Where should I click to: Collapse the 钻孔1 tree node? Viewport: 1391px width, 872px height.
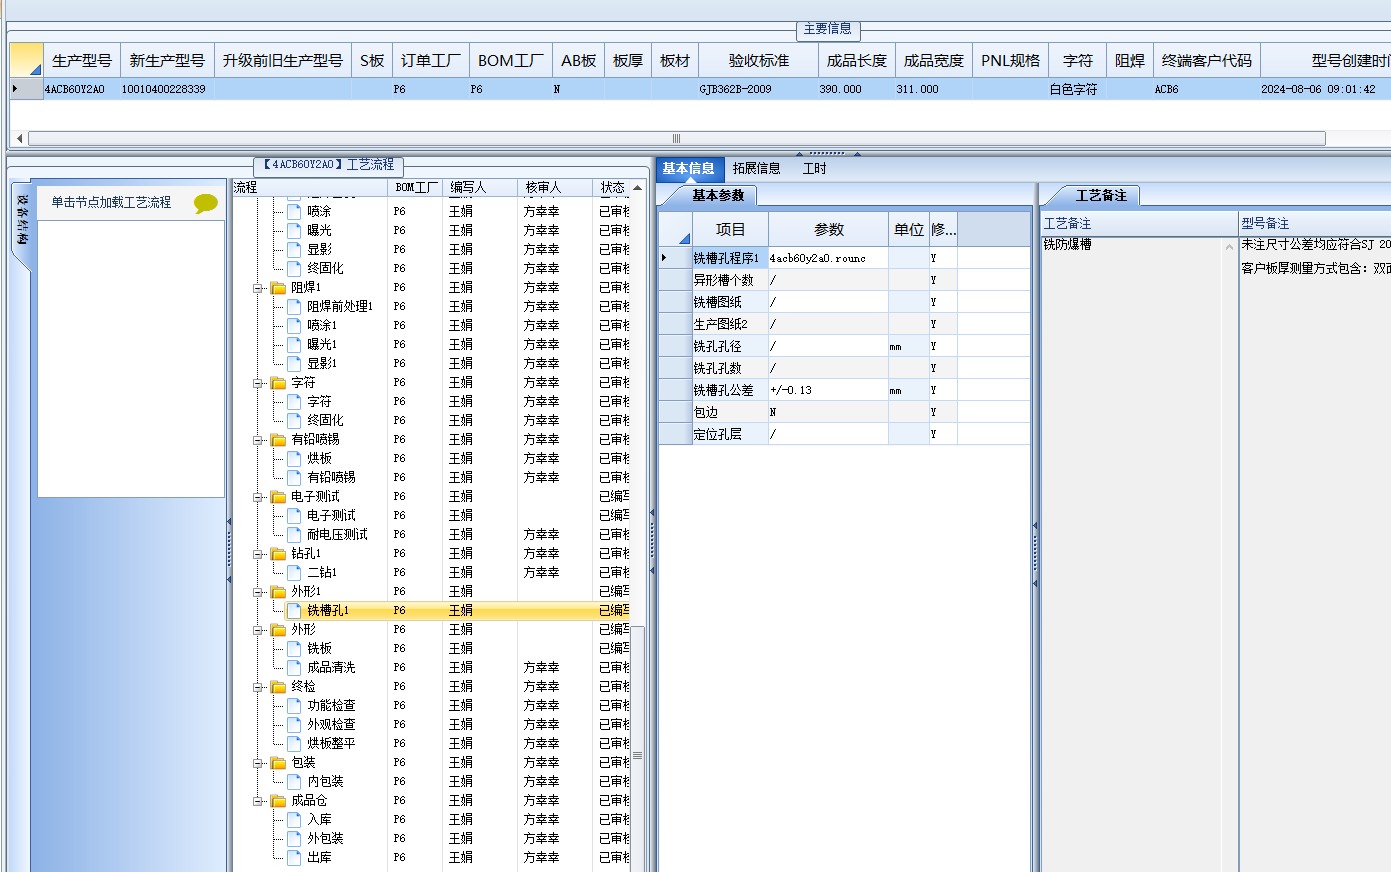click(258, 554)
